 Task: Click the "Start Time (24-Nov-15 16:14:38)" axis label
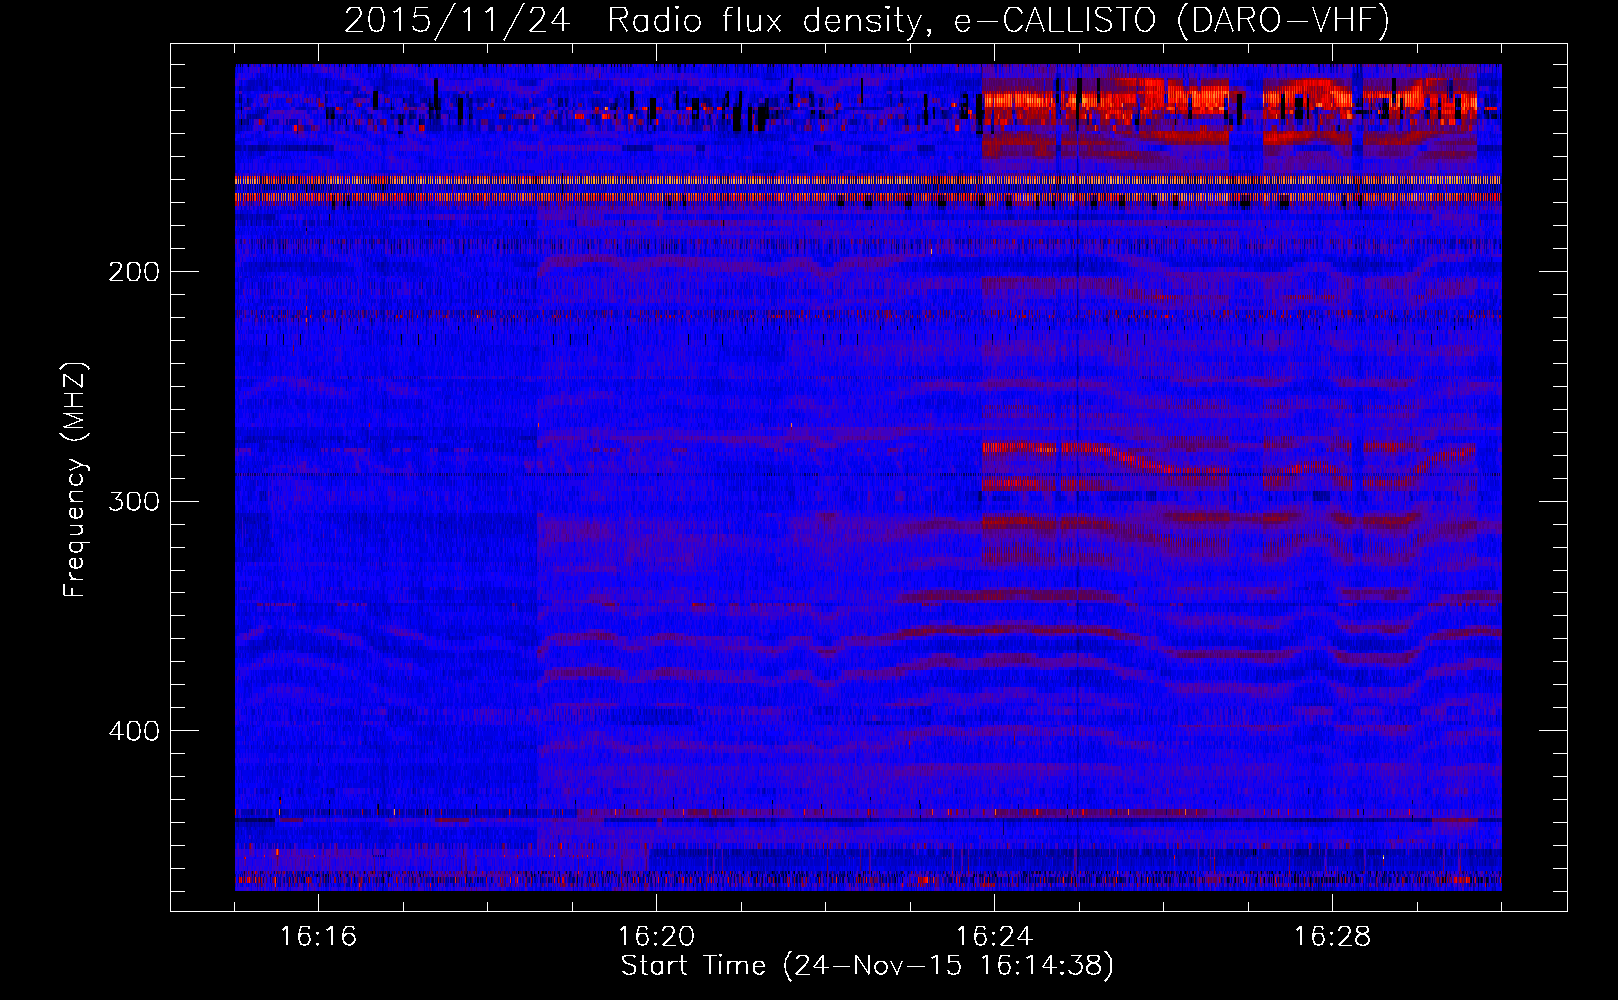867,966
